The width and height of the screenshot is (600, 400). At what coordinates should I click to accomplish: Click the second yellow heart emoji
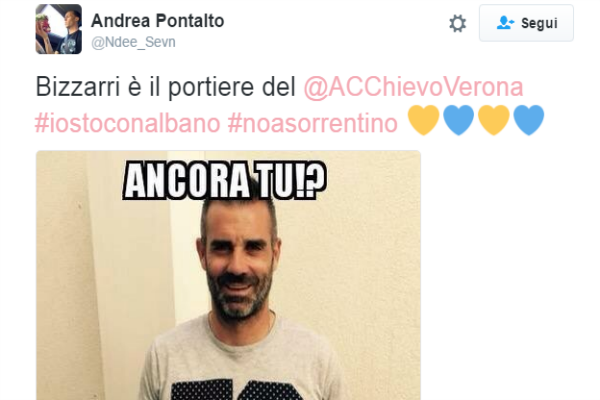494,120
